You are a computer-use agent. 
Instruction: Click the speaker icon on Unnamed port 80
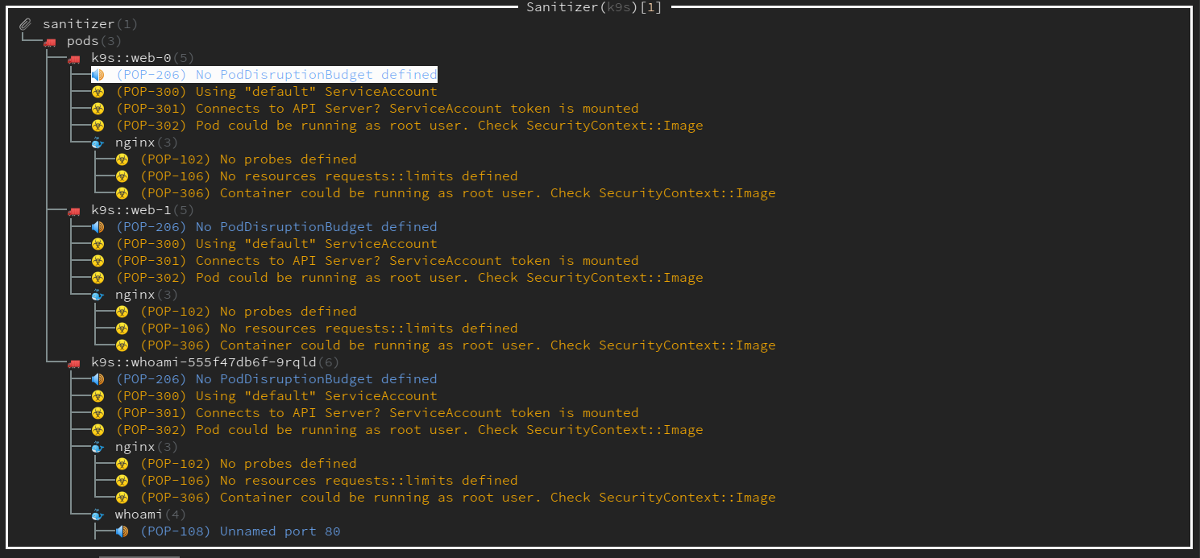pyautogui.click(x=121, y=532)
